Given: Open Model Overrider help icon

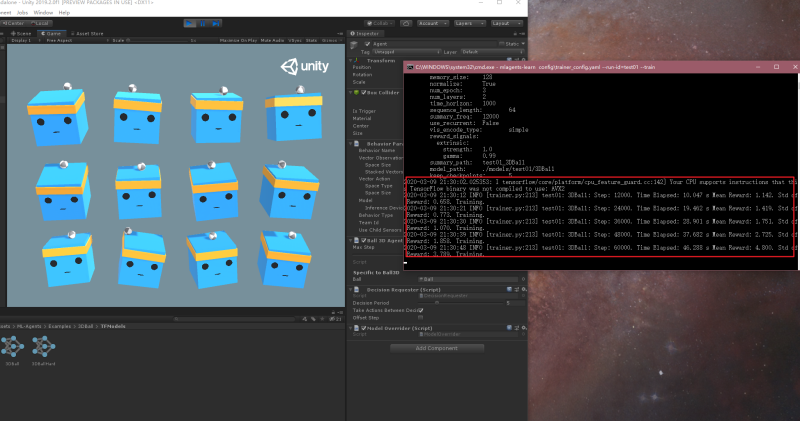Looking at the screenshot, I should pyautogui.click(x=509, y=328).
